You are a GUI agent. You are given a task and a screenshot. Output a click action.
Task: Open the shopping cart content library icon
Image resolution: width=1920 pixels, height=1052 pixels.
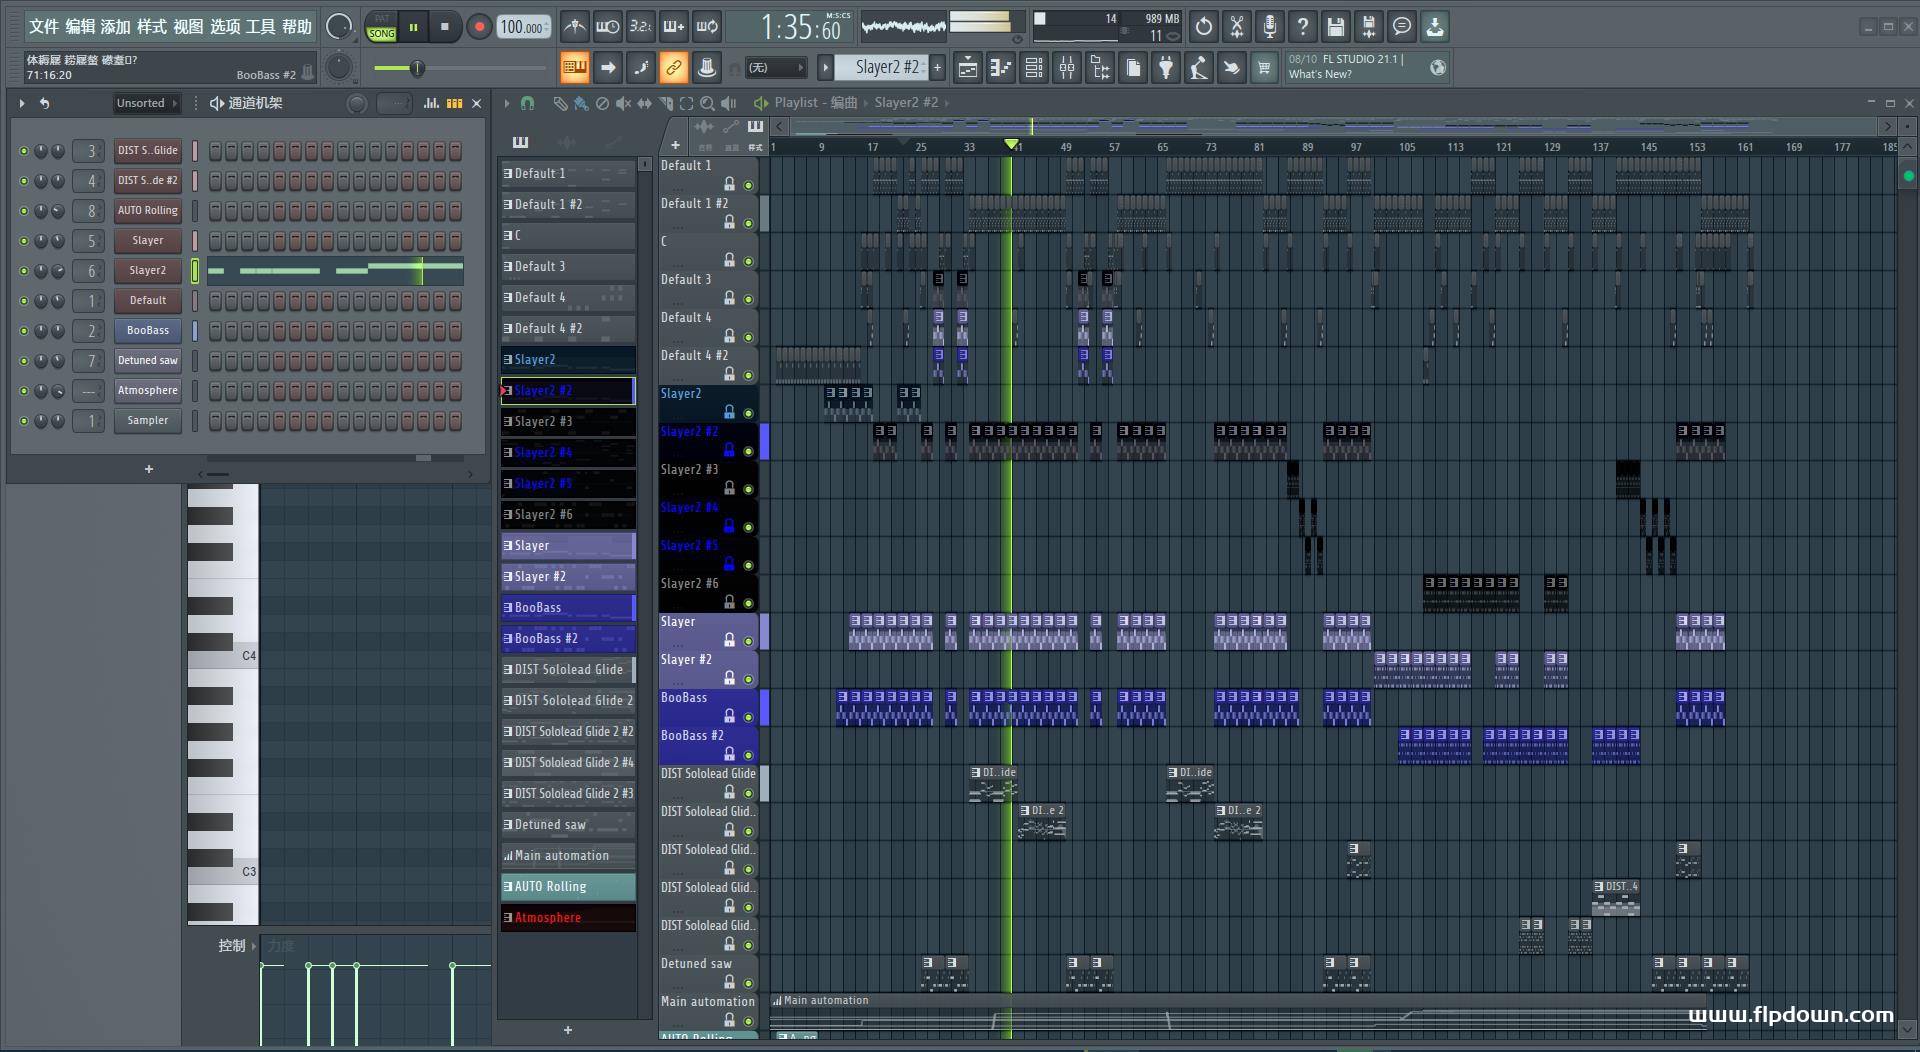[x=1264, y=68]
